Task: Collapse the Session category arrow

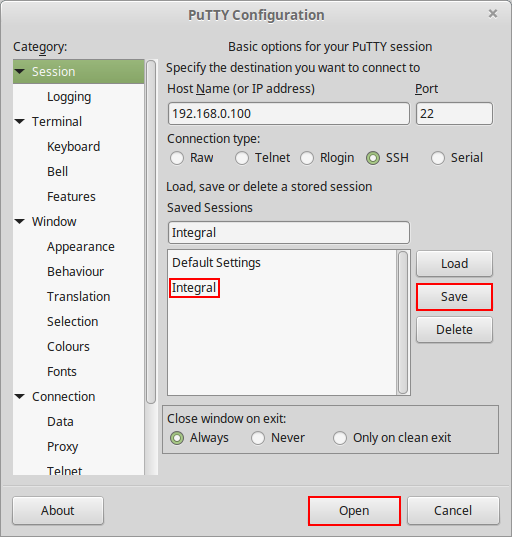Action: coord(20,72)
